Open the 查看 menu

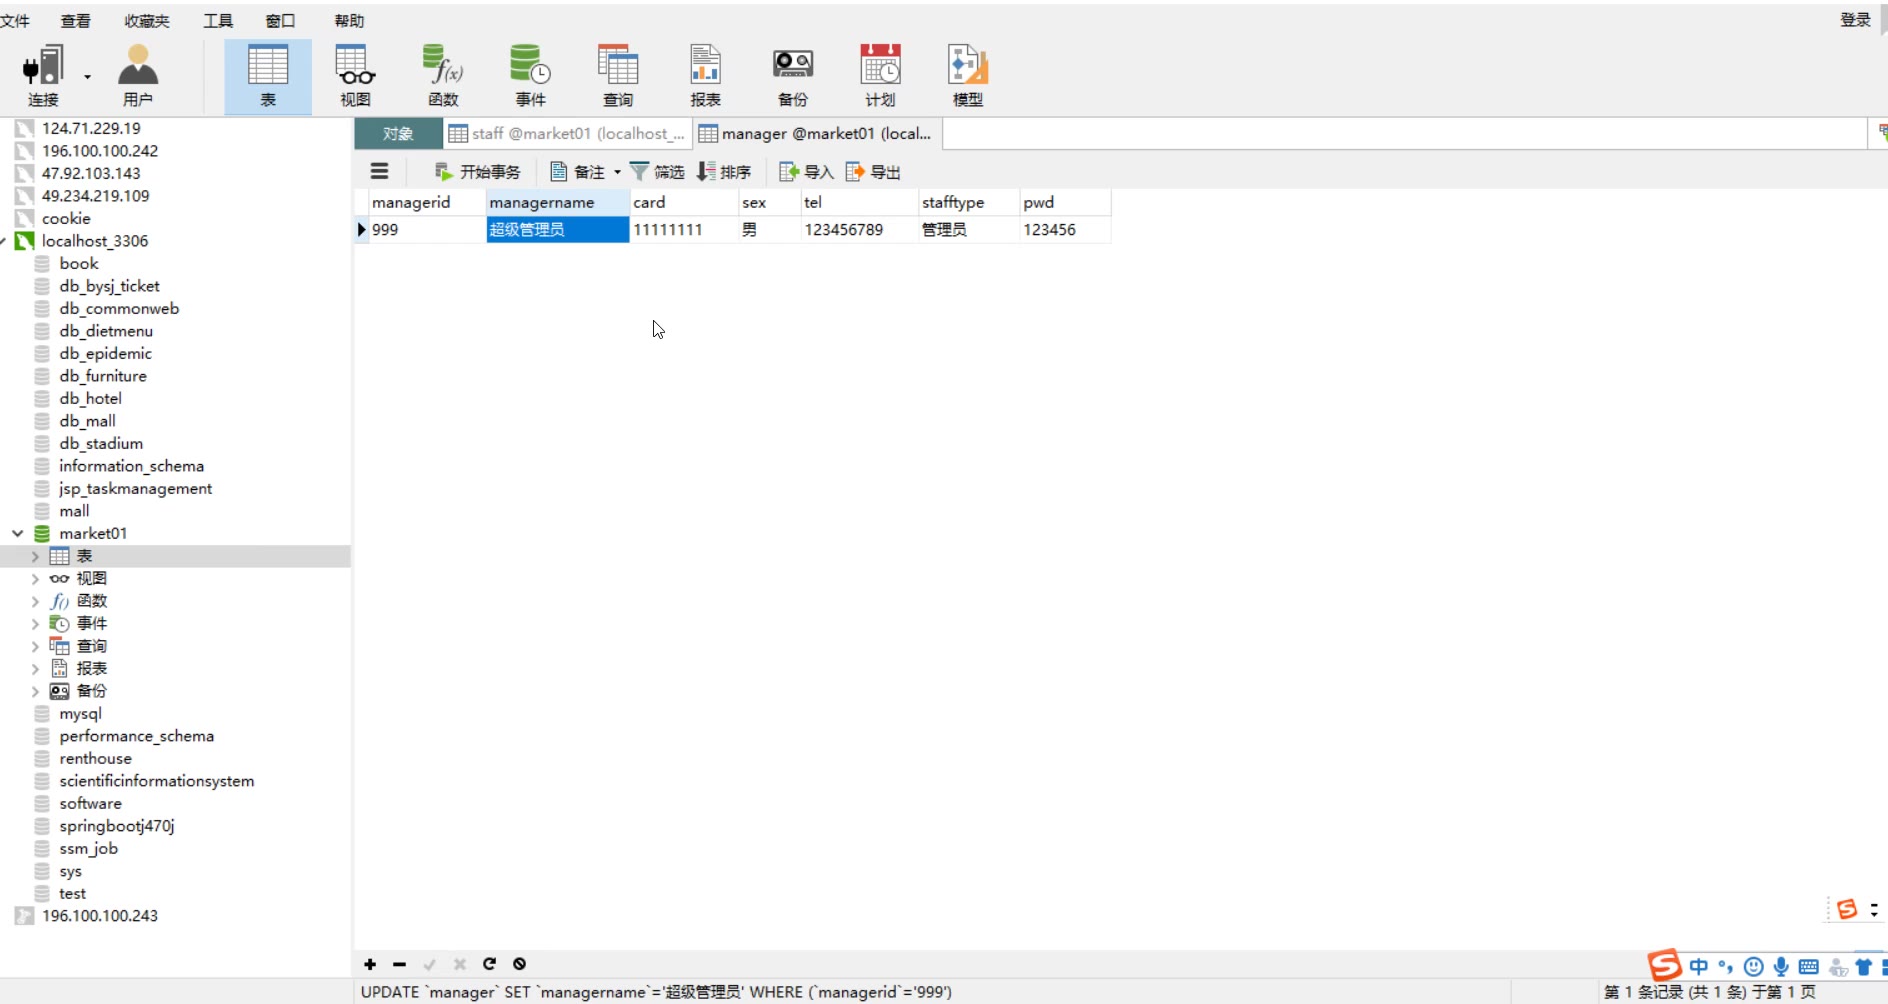pyautogui.click(x=75, y=20)
